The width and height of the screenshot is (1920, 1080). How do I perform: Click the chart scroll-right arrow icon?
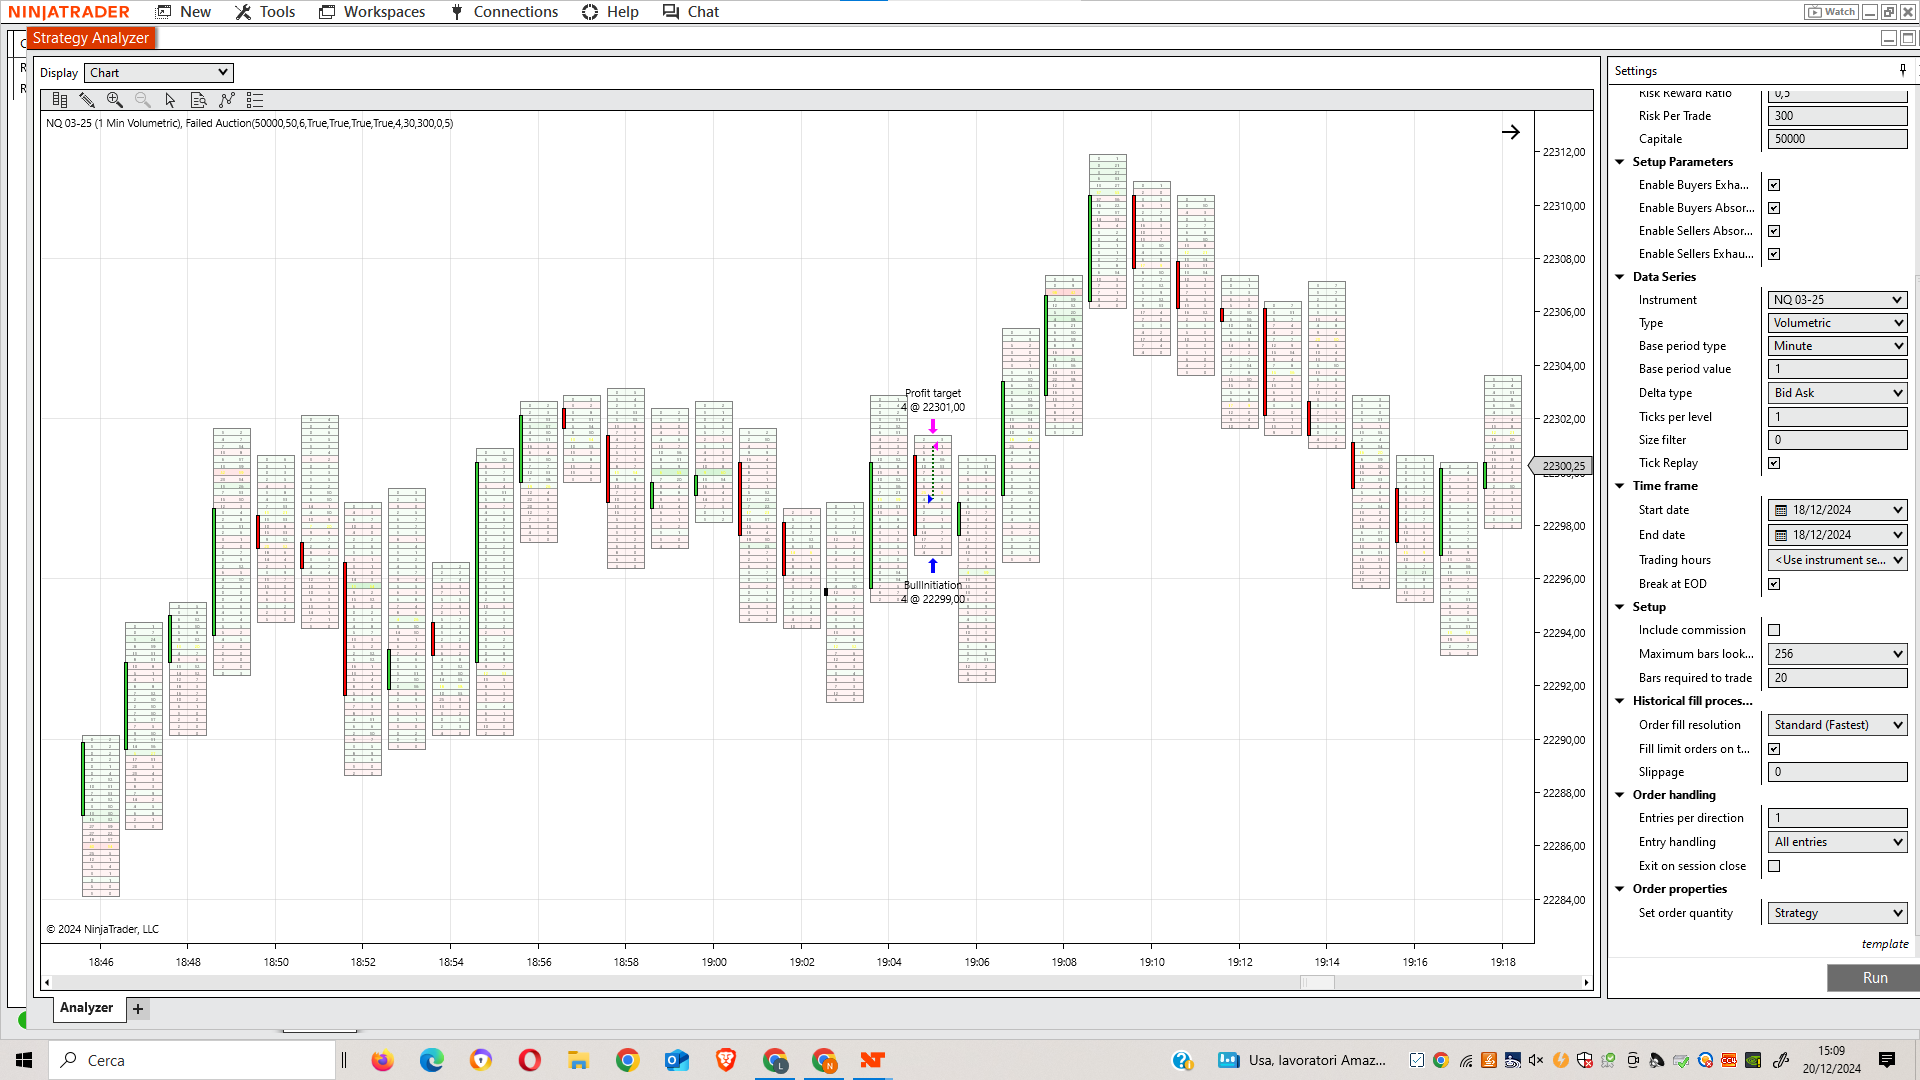coord(1510,132)
